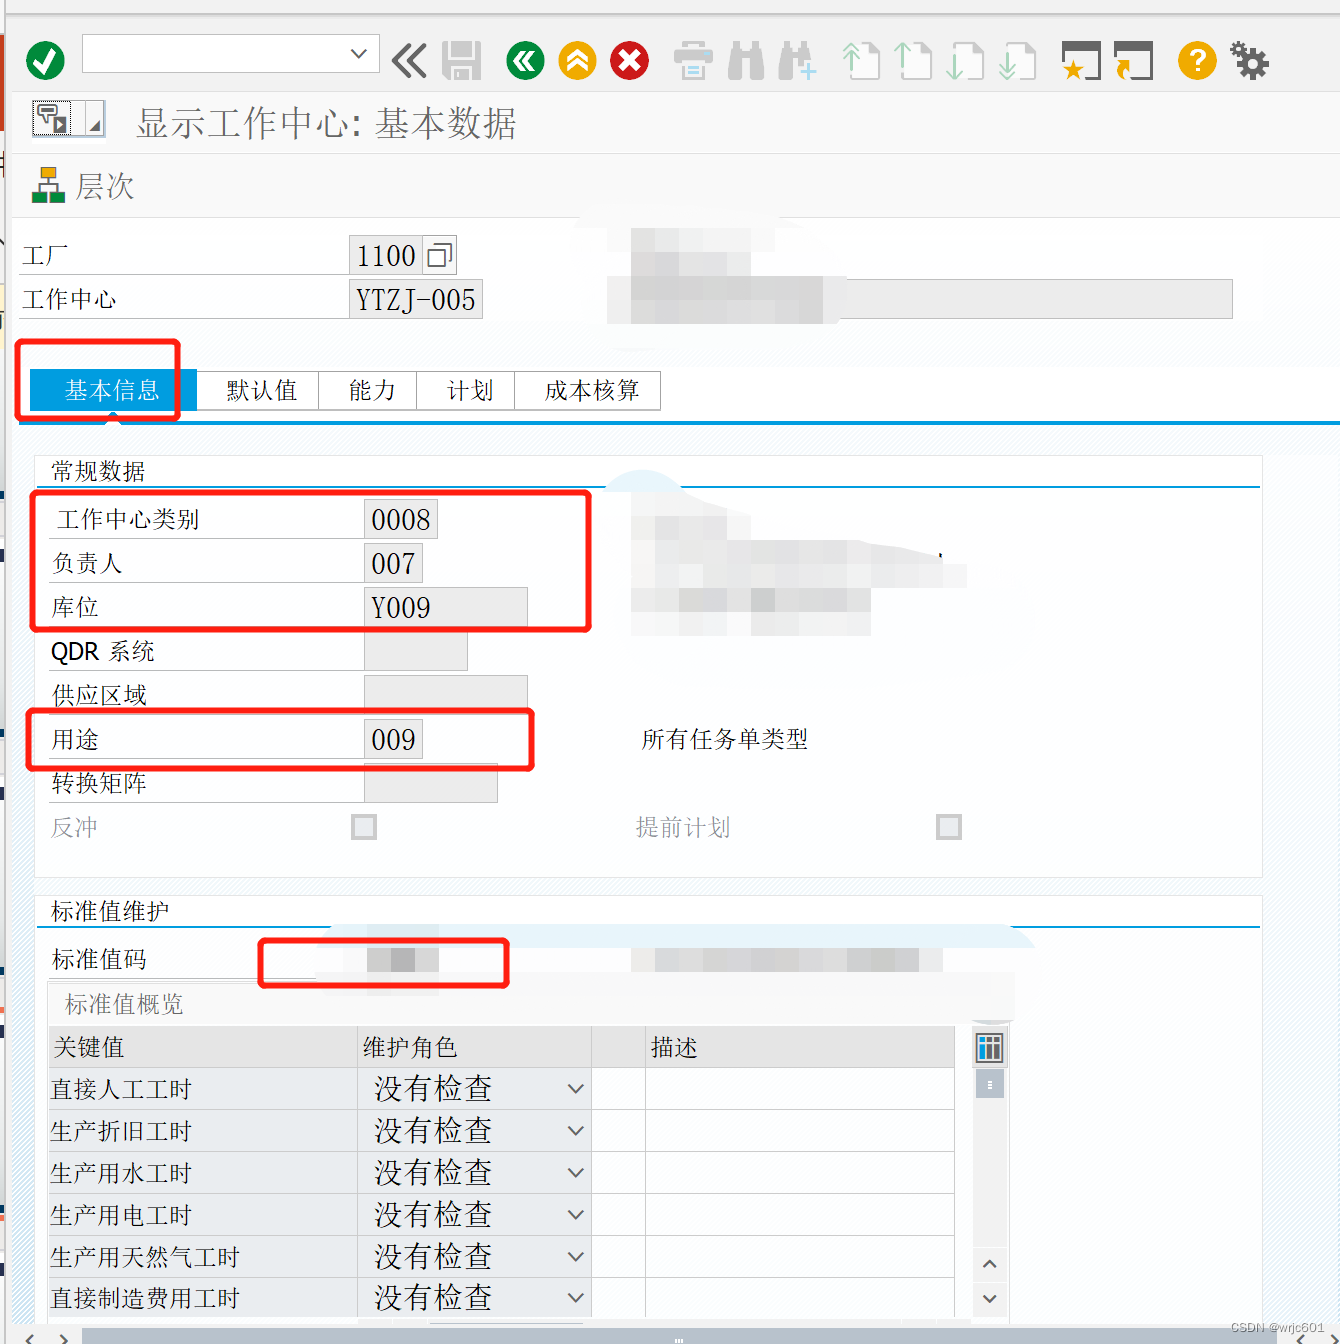Toggle the 反冲 checkbox
This screenshot has width=1340, height=1344.
363,827
